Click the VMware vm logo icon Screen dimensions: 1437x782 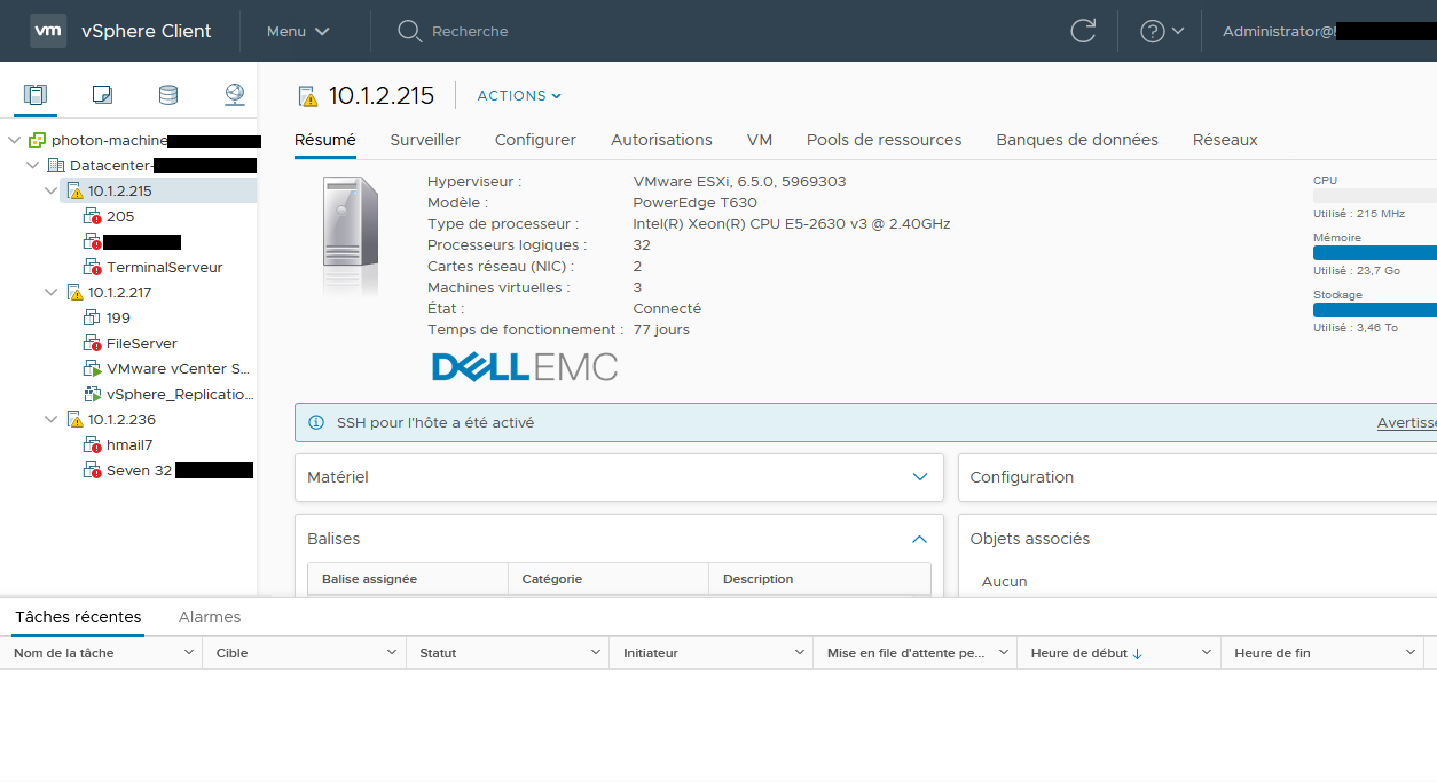click(x=49, y=31)
